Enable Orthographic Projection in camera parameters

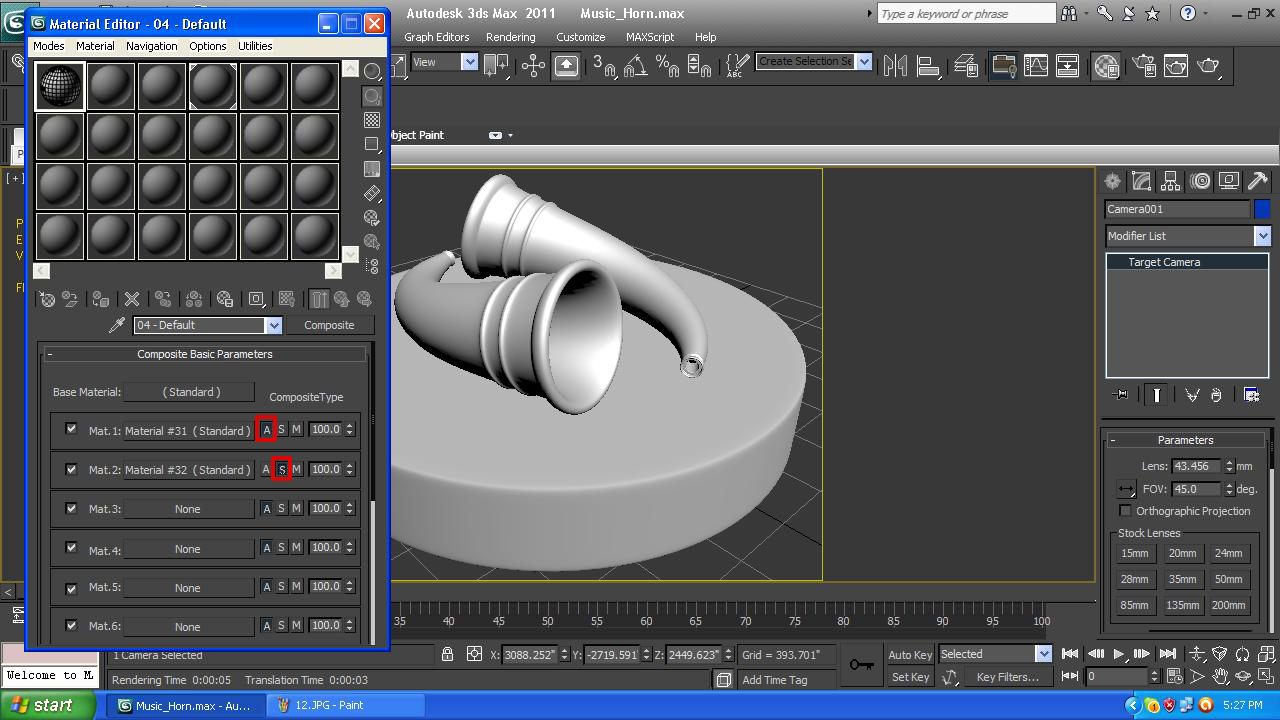point(1126,511)
